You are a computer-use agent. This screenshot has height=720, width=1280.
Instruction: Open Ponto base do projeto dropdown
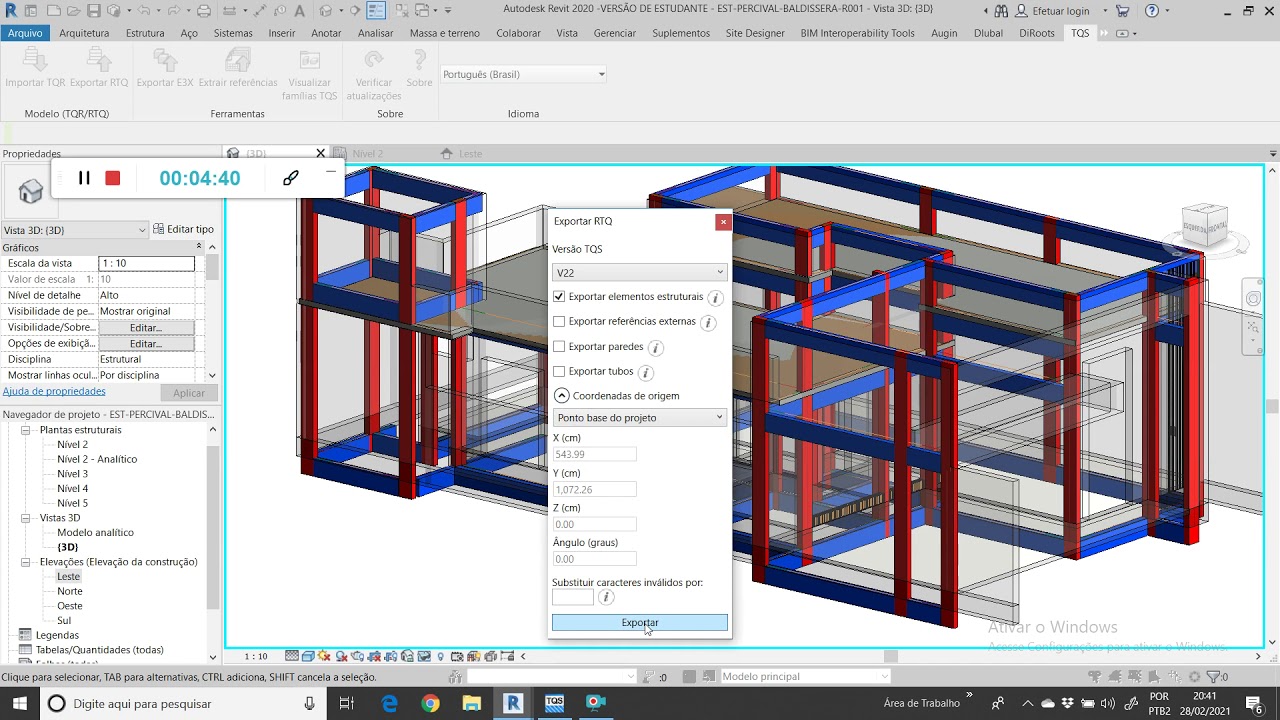tap(639, 417)
